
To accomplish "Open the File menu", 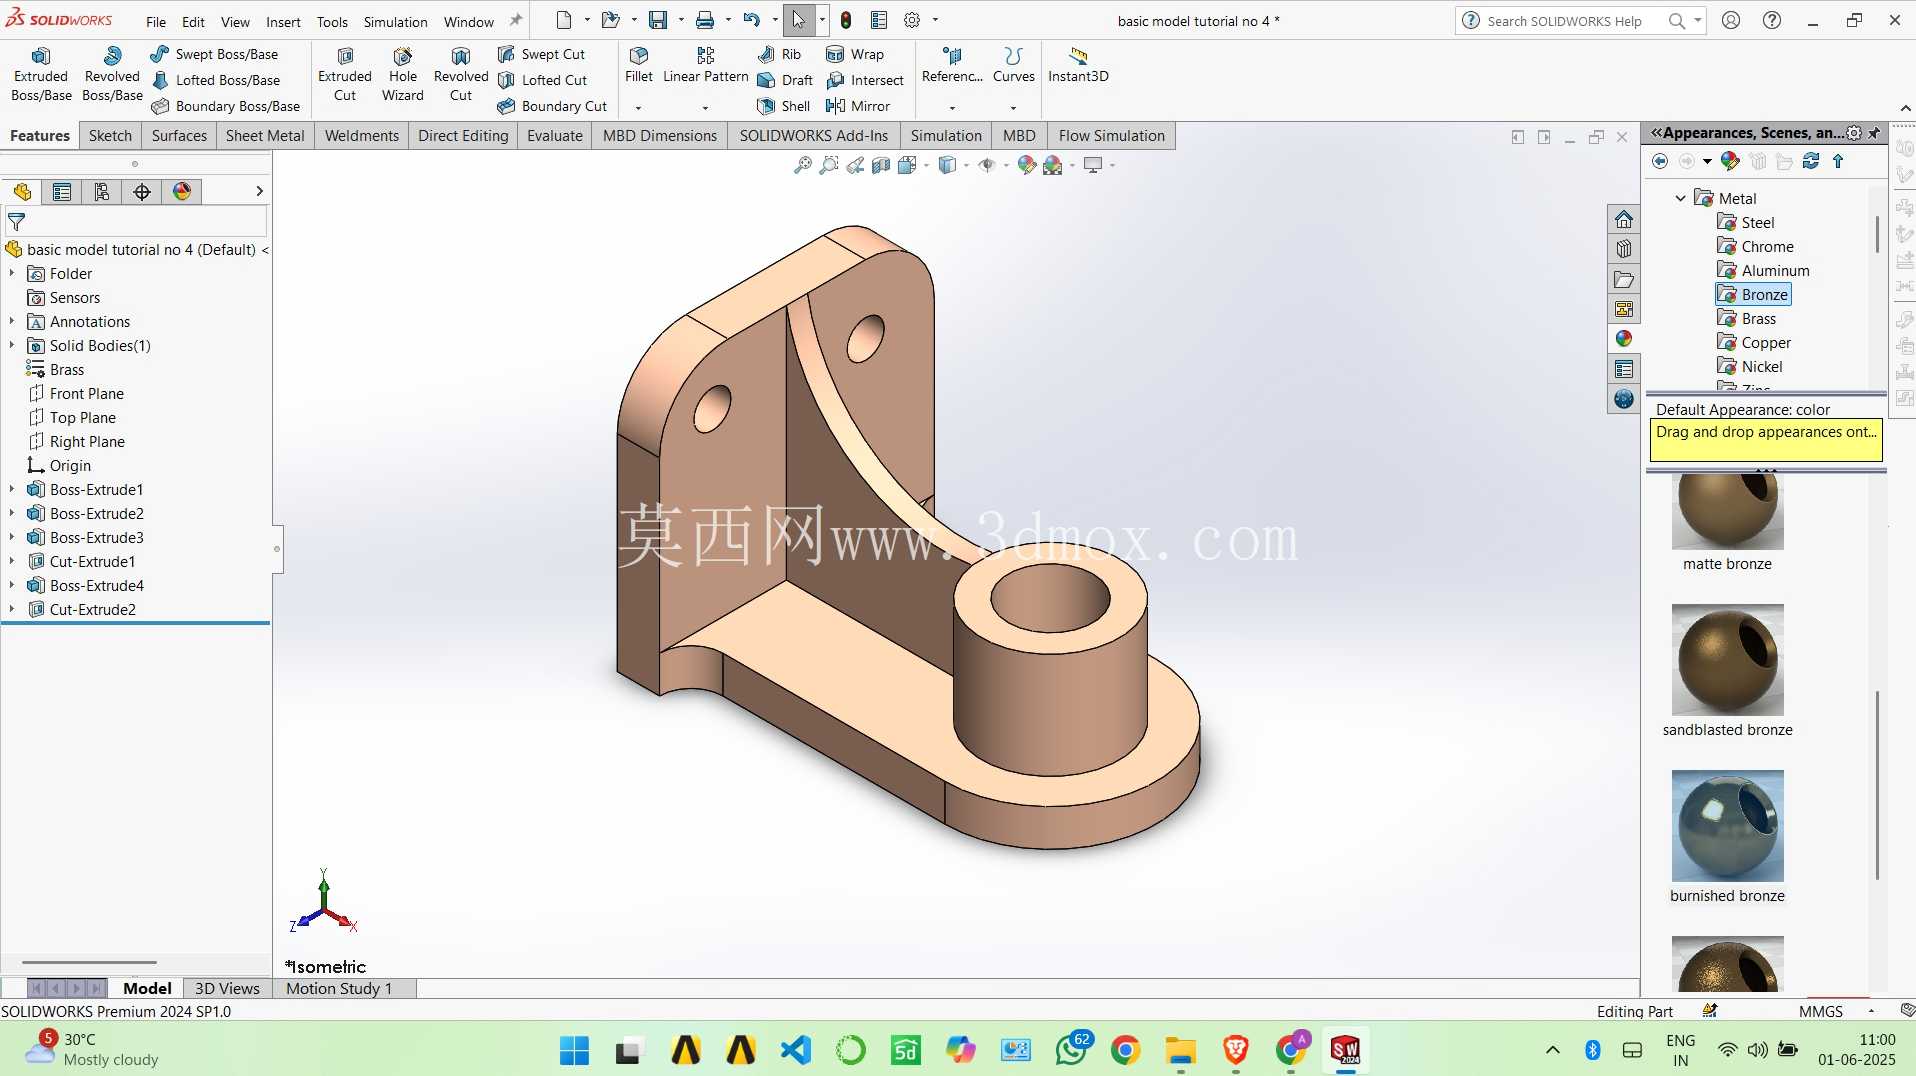I will click(x=156, y=21).
